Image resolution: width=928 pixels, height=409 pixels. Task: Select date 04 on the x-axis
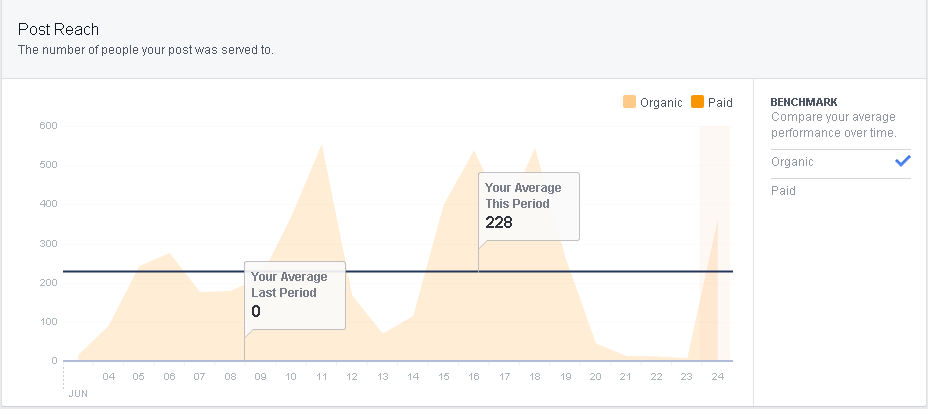click(x=108, y=377)
